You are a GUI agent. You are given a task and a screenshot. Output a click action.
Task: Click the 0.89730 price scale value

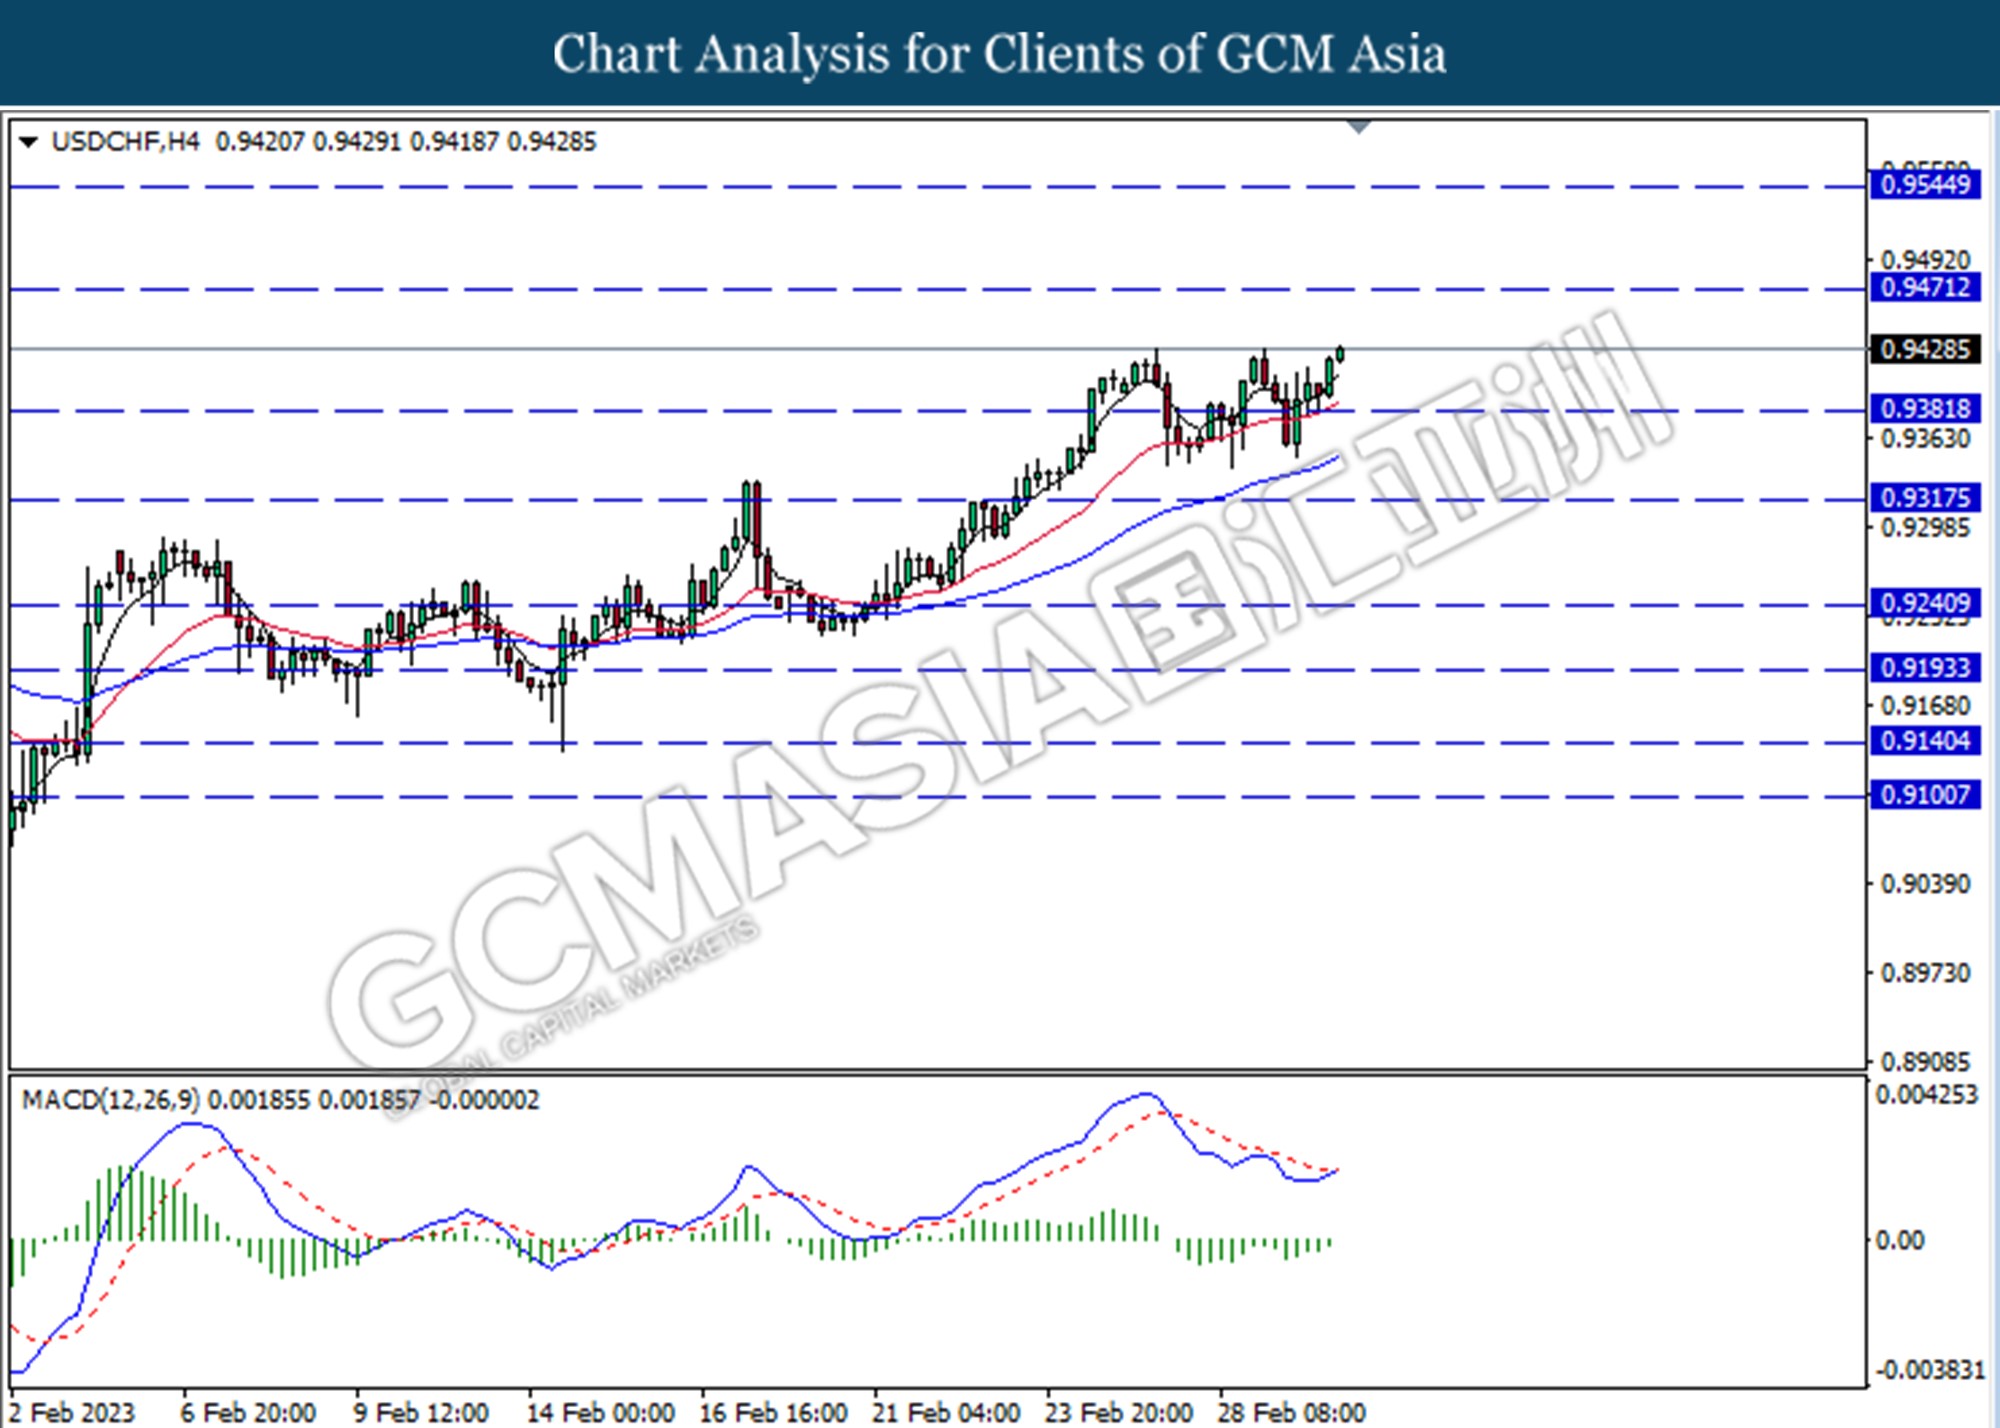pyautogui.click(x=1926, y=973)
